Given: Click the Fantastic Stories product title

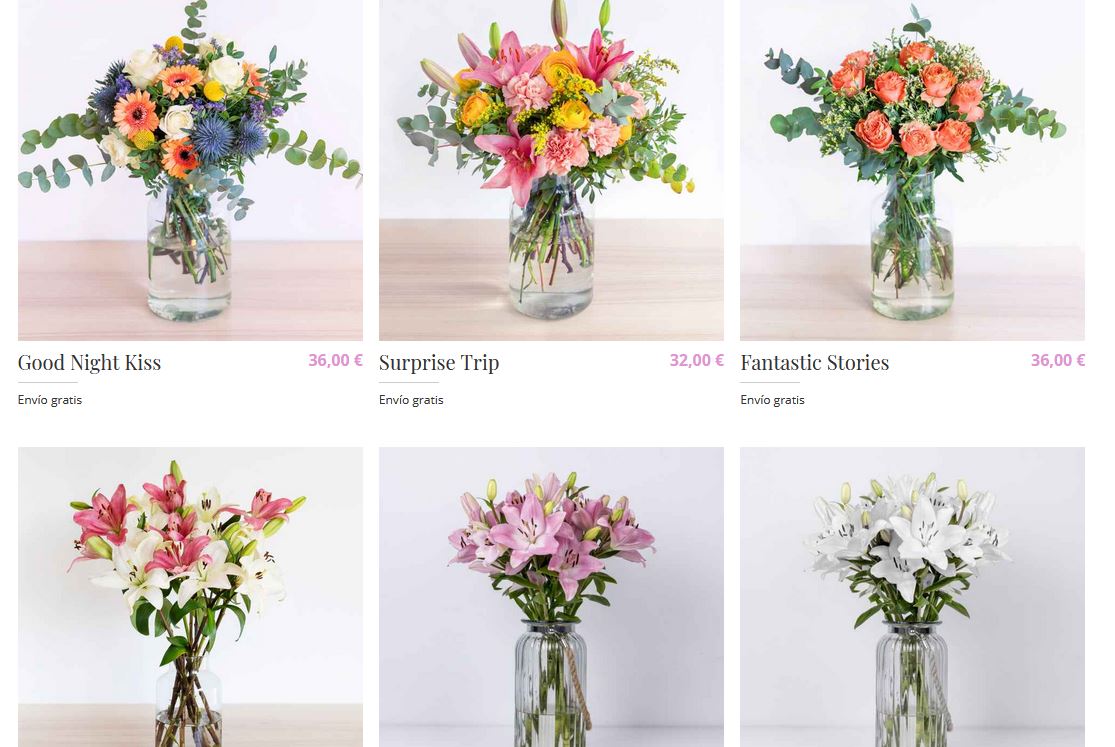Looking at the screenshot, I should (814, 363).
